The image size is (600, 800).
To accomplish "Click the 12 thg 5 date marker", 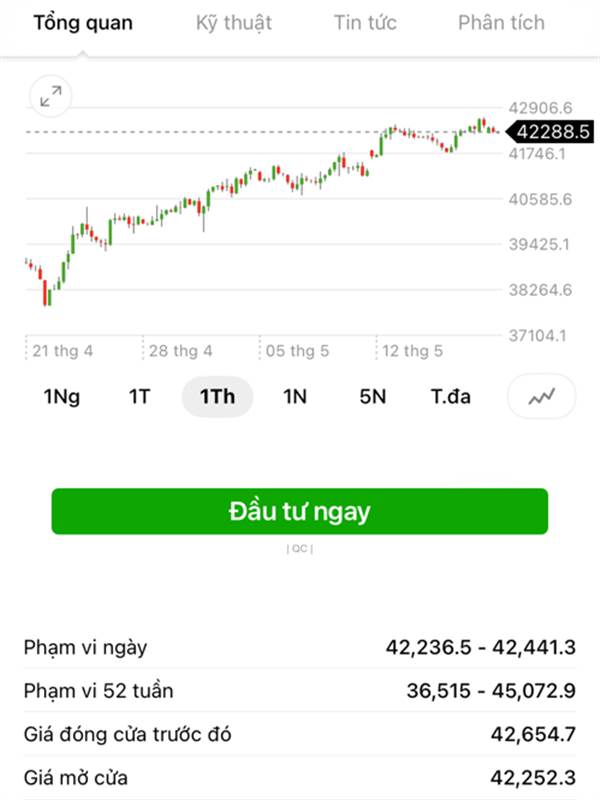I will pyautogui.click(x=412, y=351).
